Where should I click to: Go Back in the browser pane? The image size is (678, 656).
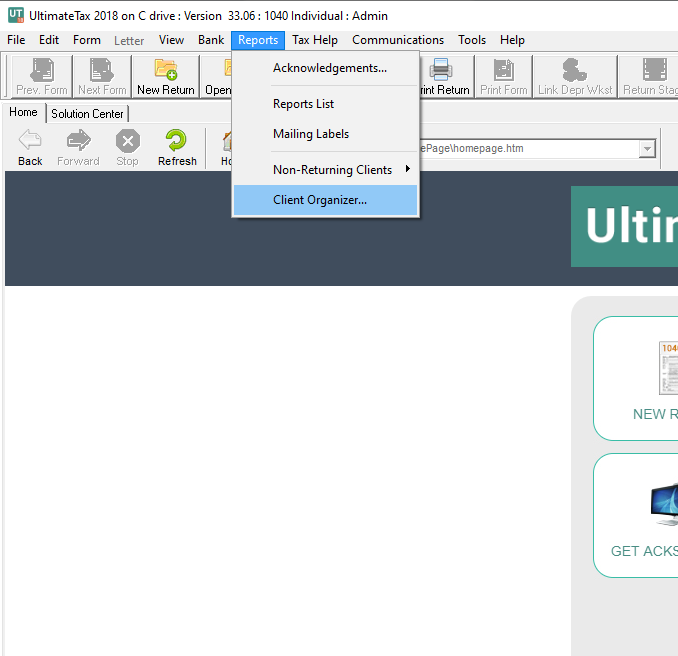point(30,147)
